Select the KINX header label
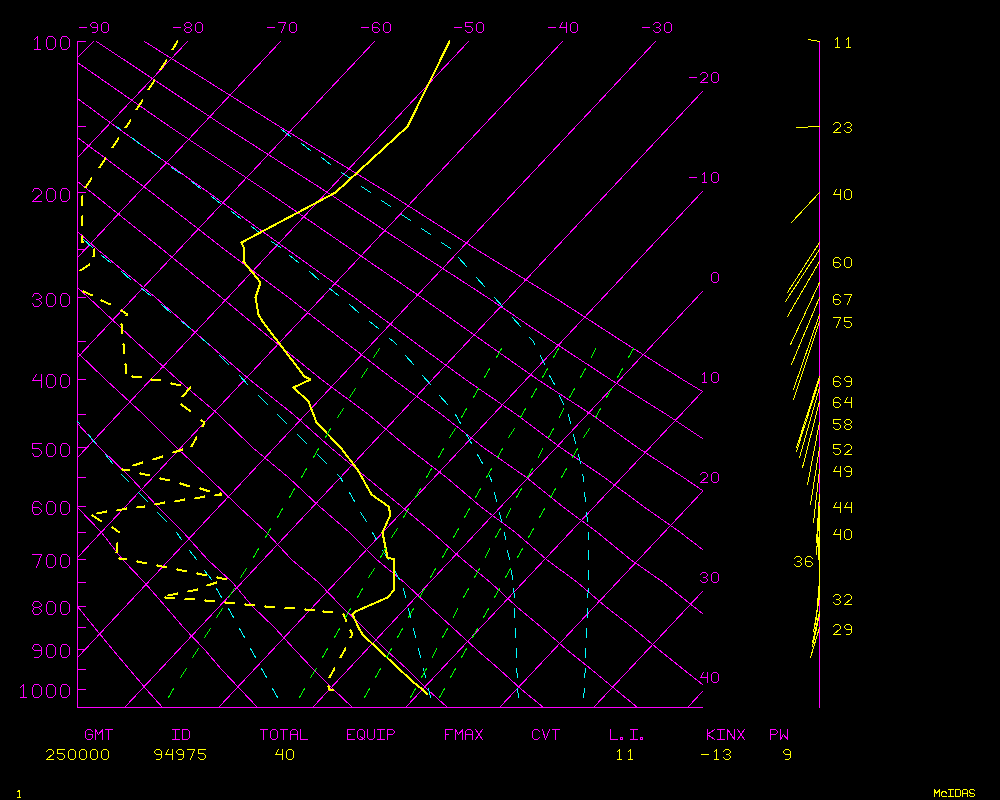Screen dimensions: 1000x800 (725, 735)
